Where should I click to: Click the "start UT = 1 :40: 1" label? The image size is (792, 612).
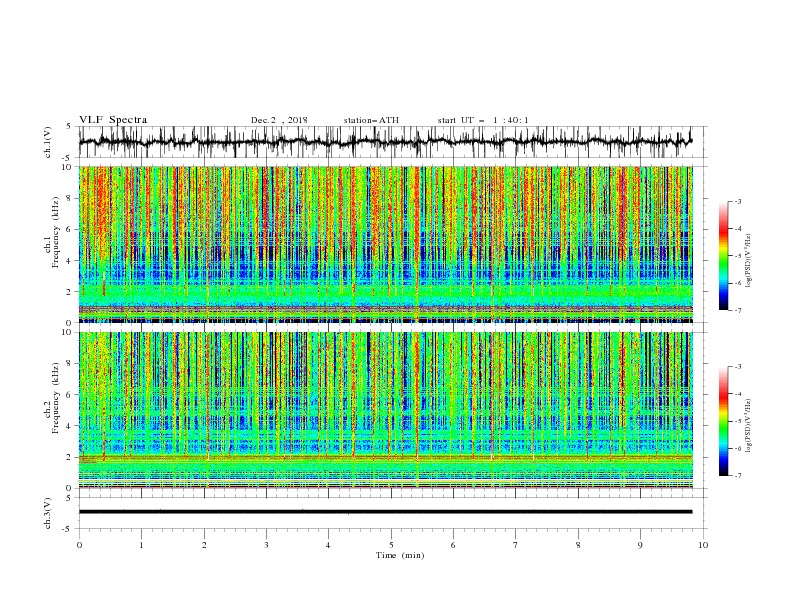pyautogui.click(x=483, y=120)
